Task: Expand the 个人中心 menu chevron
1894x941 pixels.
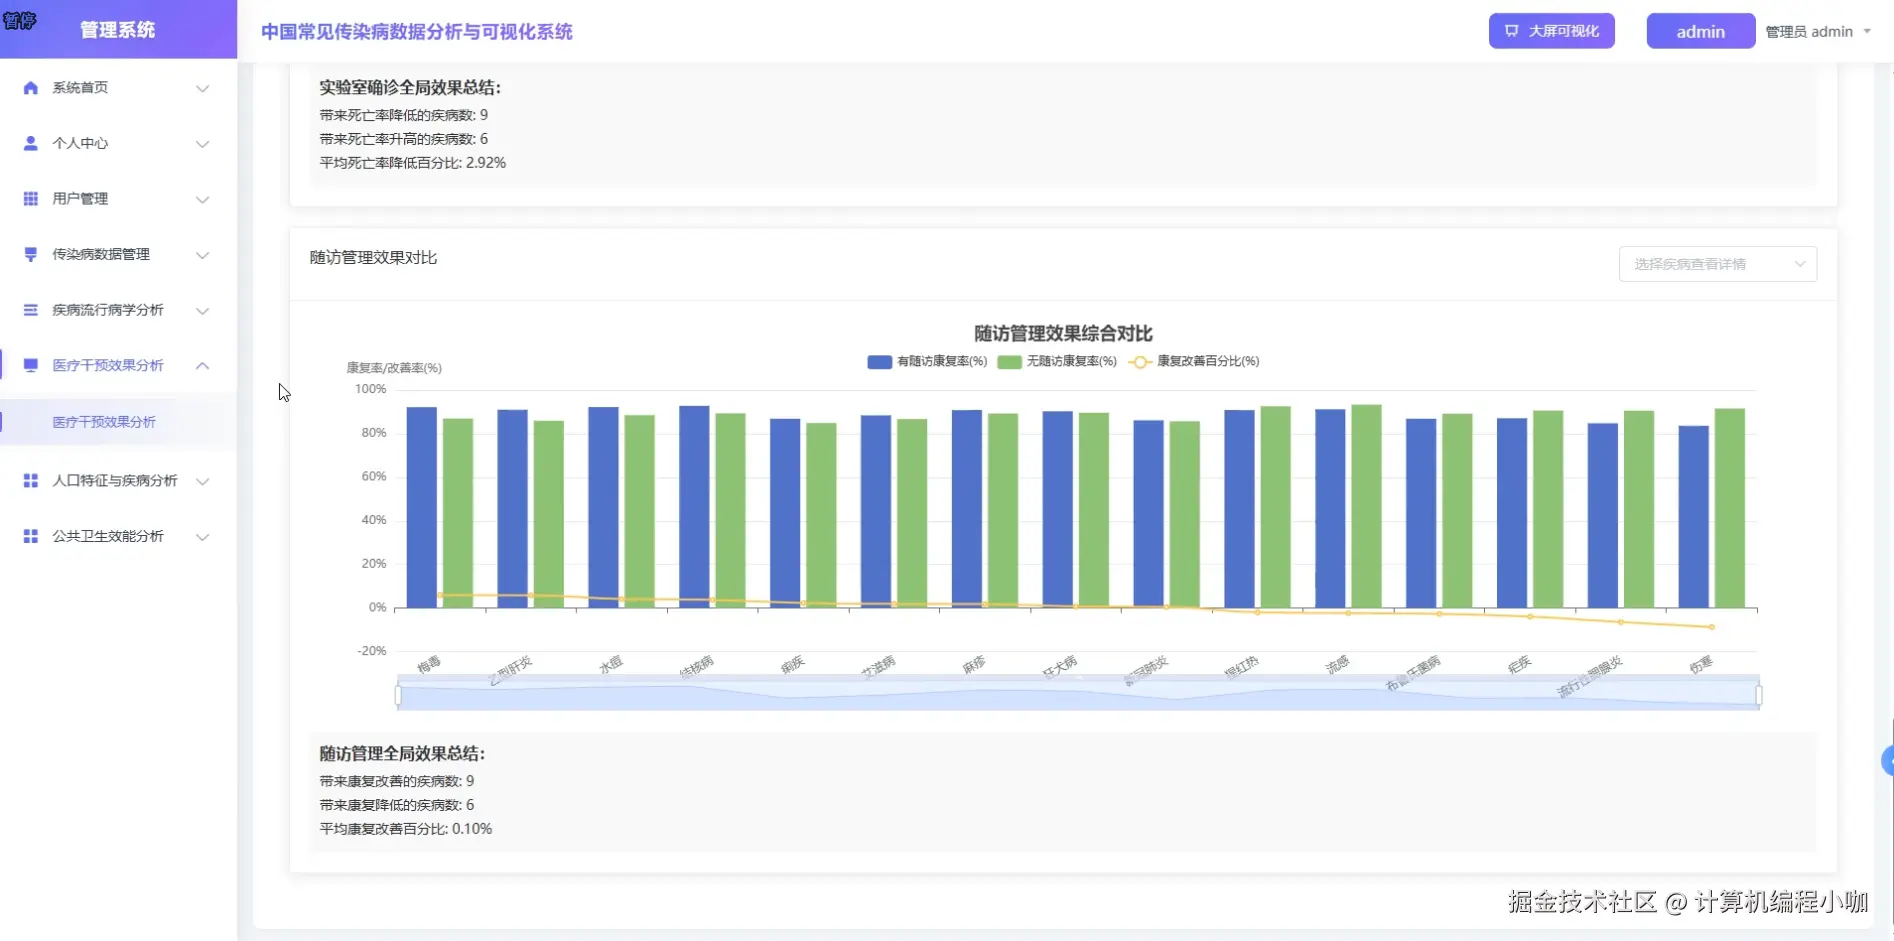Action: 203,144
